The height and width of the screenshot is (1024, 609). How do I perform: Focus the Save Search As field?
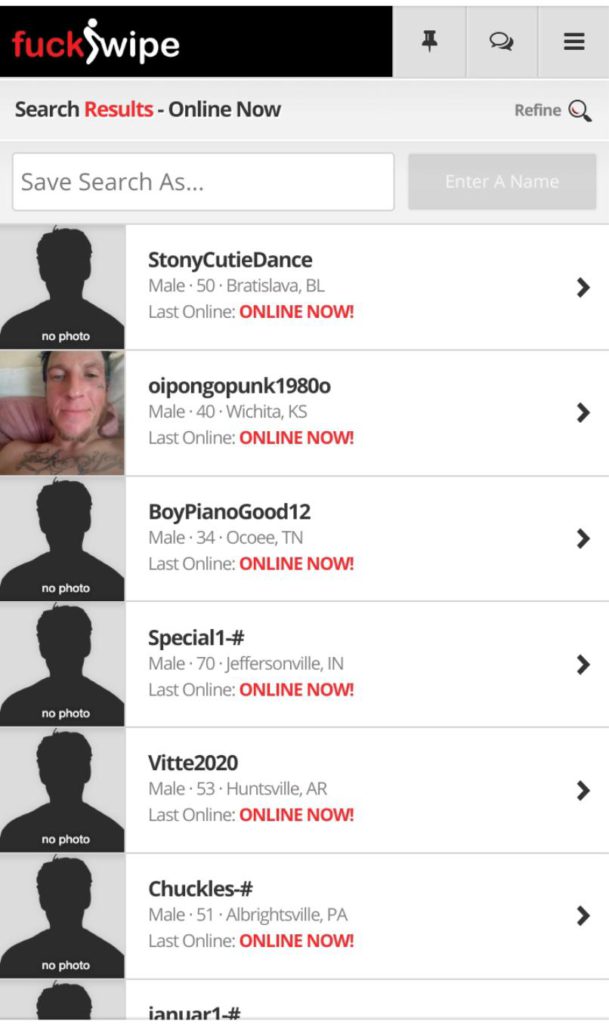coord(203,182)
